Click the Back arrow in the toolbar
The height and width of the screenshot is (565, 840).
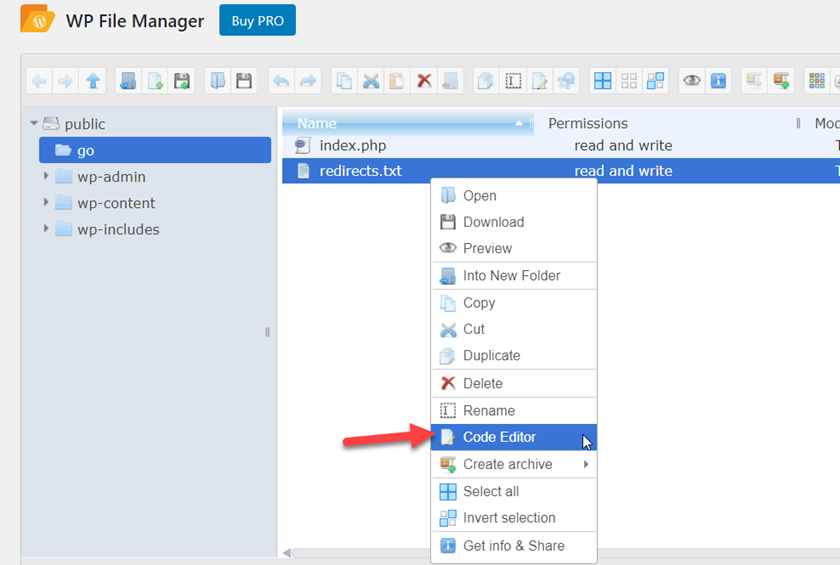(x=39, y=81)
